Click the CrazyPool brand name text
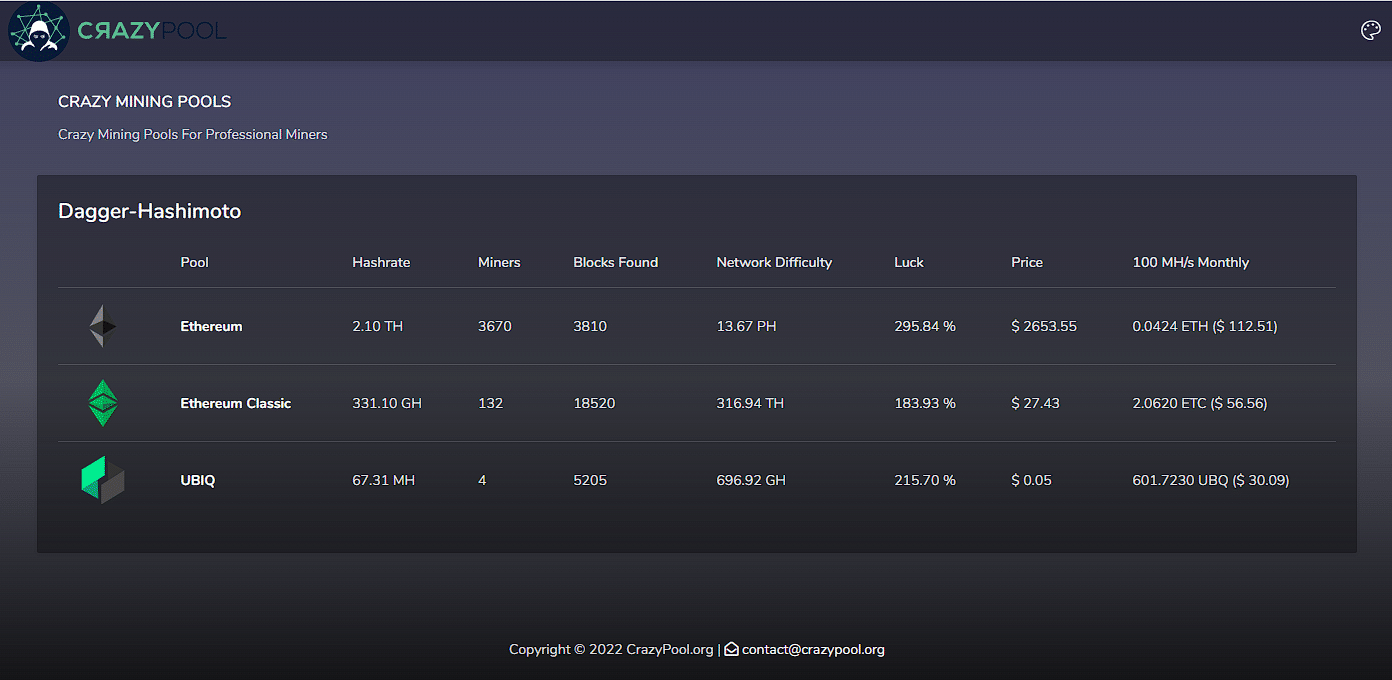Image resolution: width=1392 pixels, height=680 pixels. tap(152, 31)
